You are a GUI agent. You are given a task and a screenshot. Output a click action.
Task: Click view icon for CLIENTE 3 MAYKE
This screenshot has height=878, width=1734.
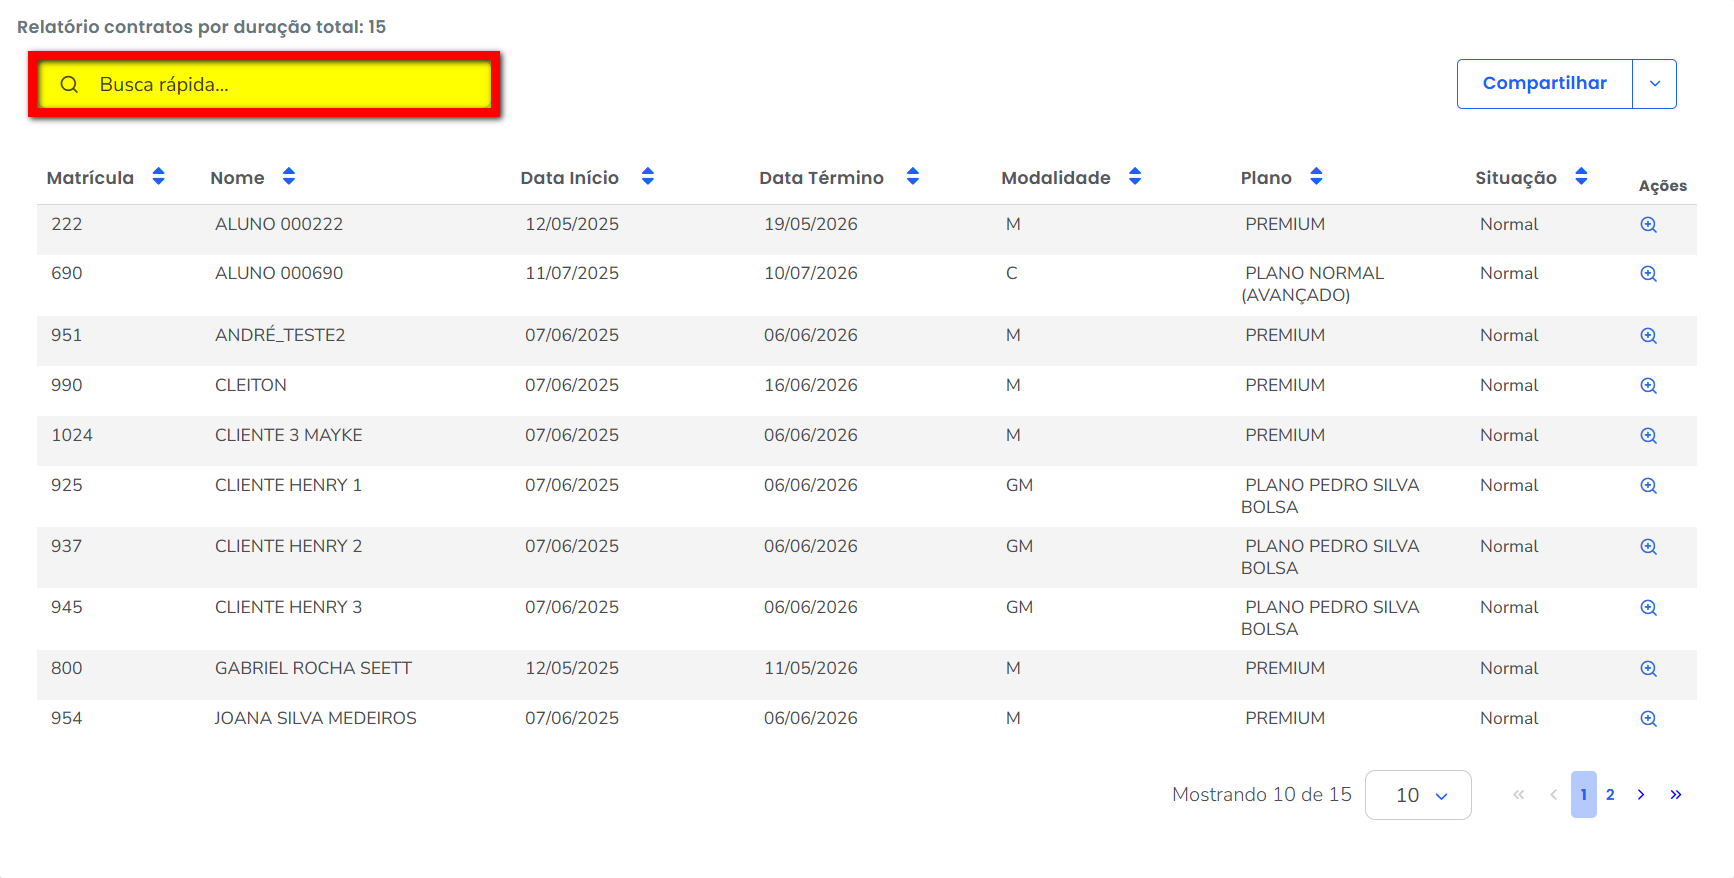[x=1648, y=436]
